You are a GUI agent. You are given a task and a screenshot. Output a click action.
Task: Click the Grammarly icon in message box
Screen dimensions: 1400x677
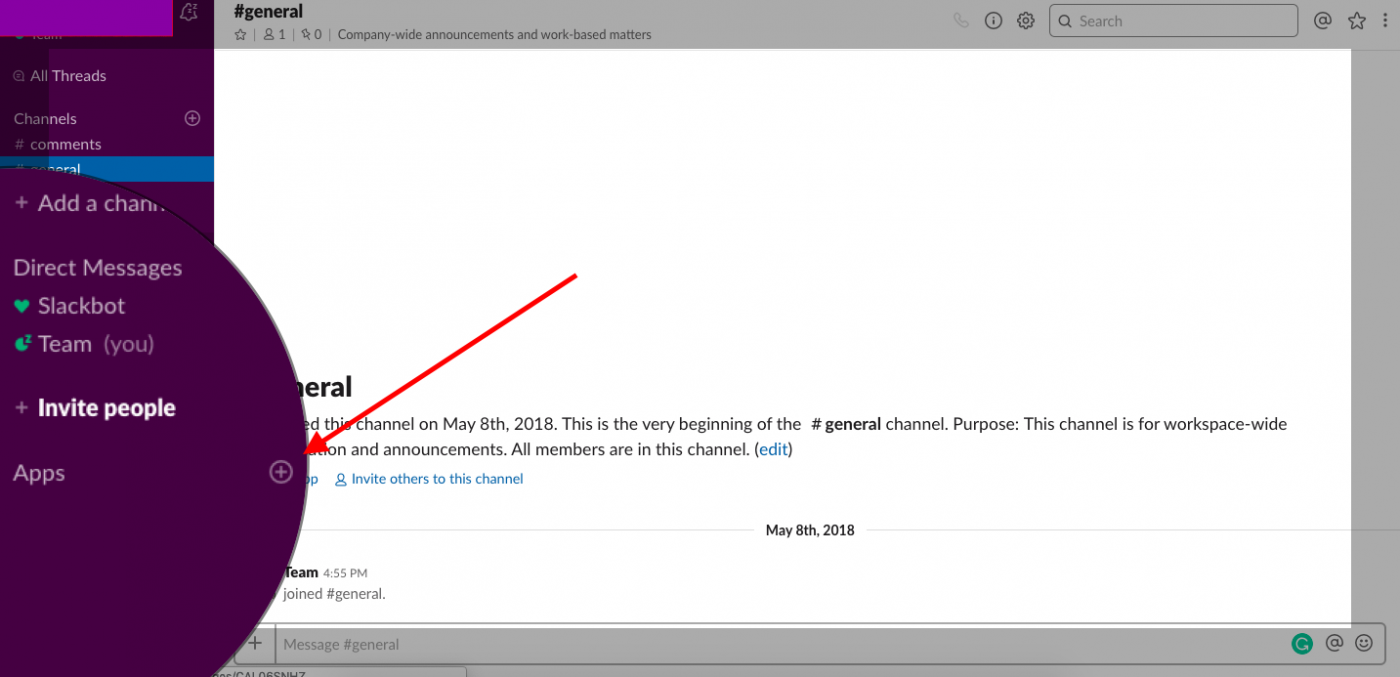click(x=1301, y=644)
